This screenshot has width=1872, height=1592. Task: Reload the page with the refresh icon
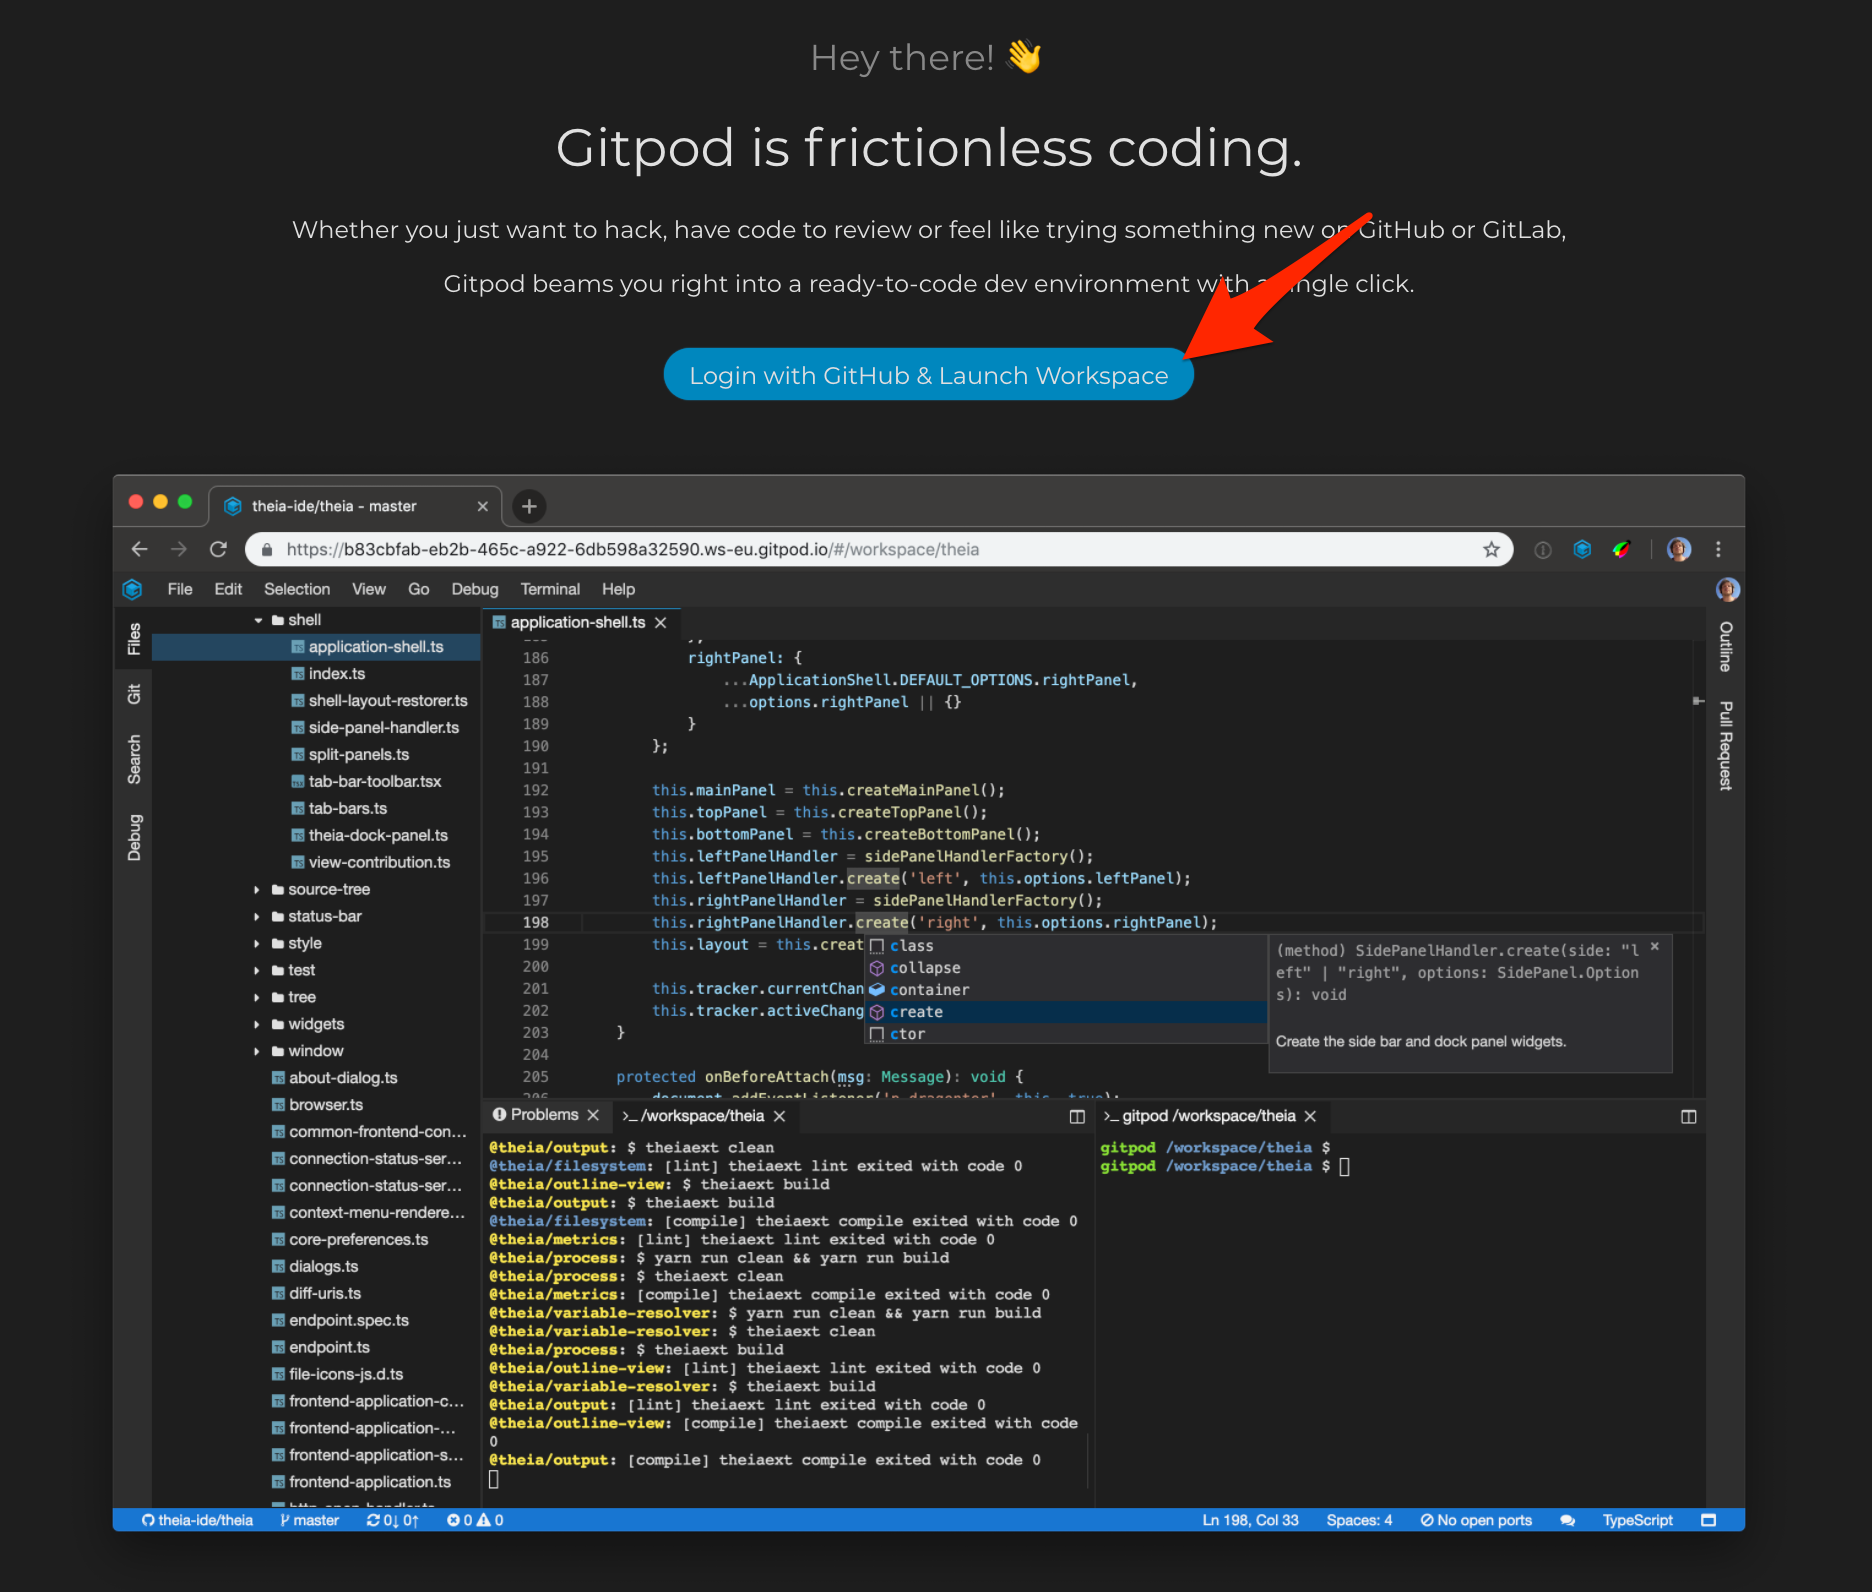219,549
